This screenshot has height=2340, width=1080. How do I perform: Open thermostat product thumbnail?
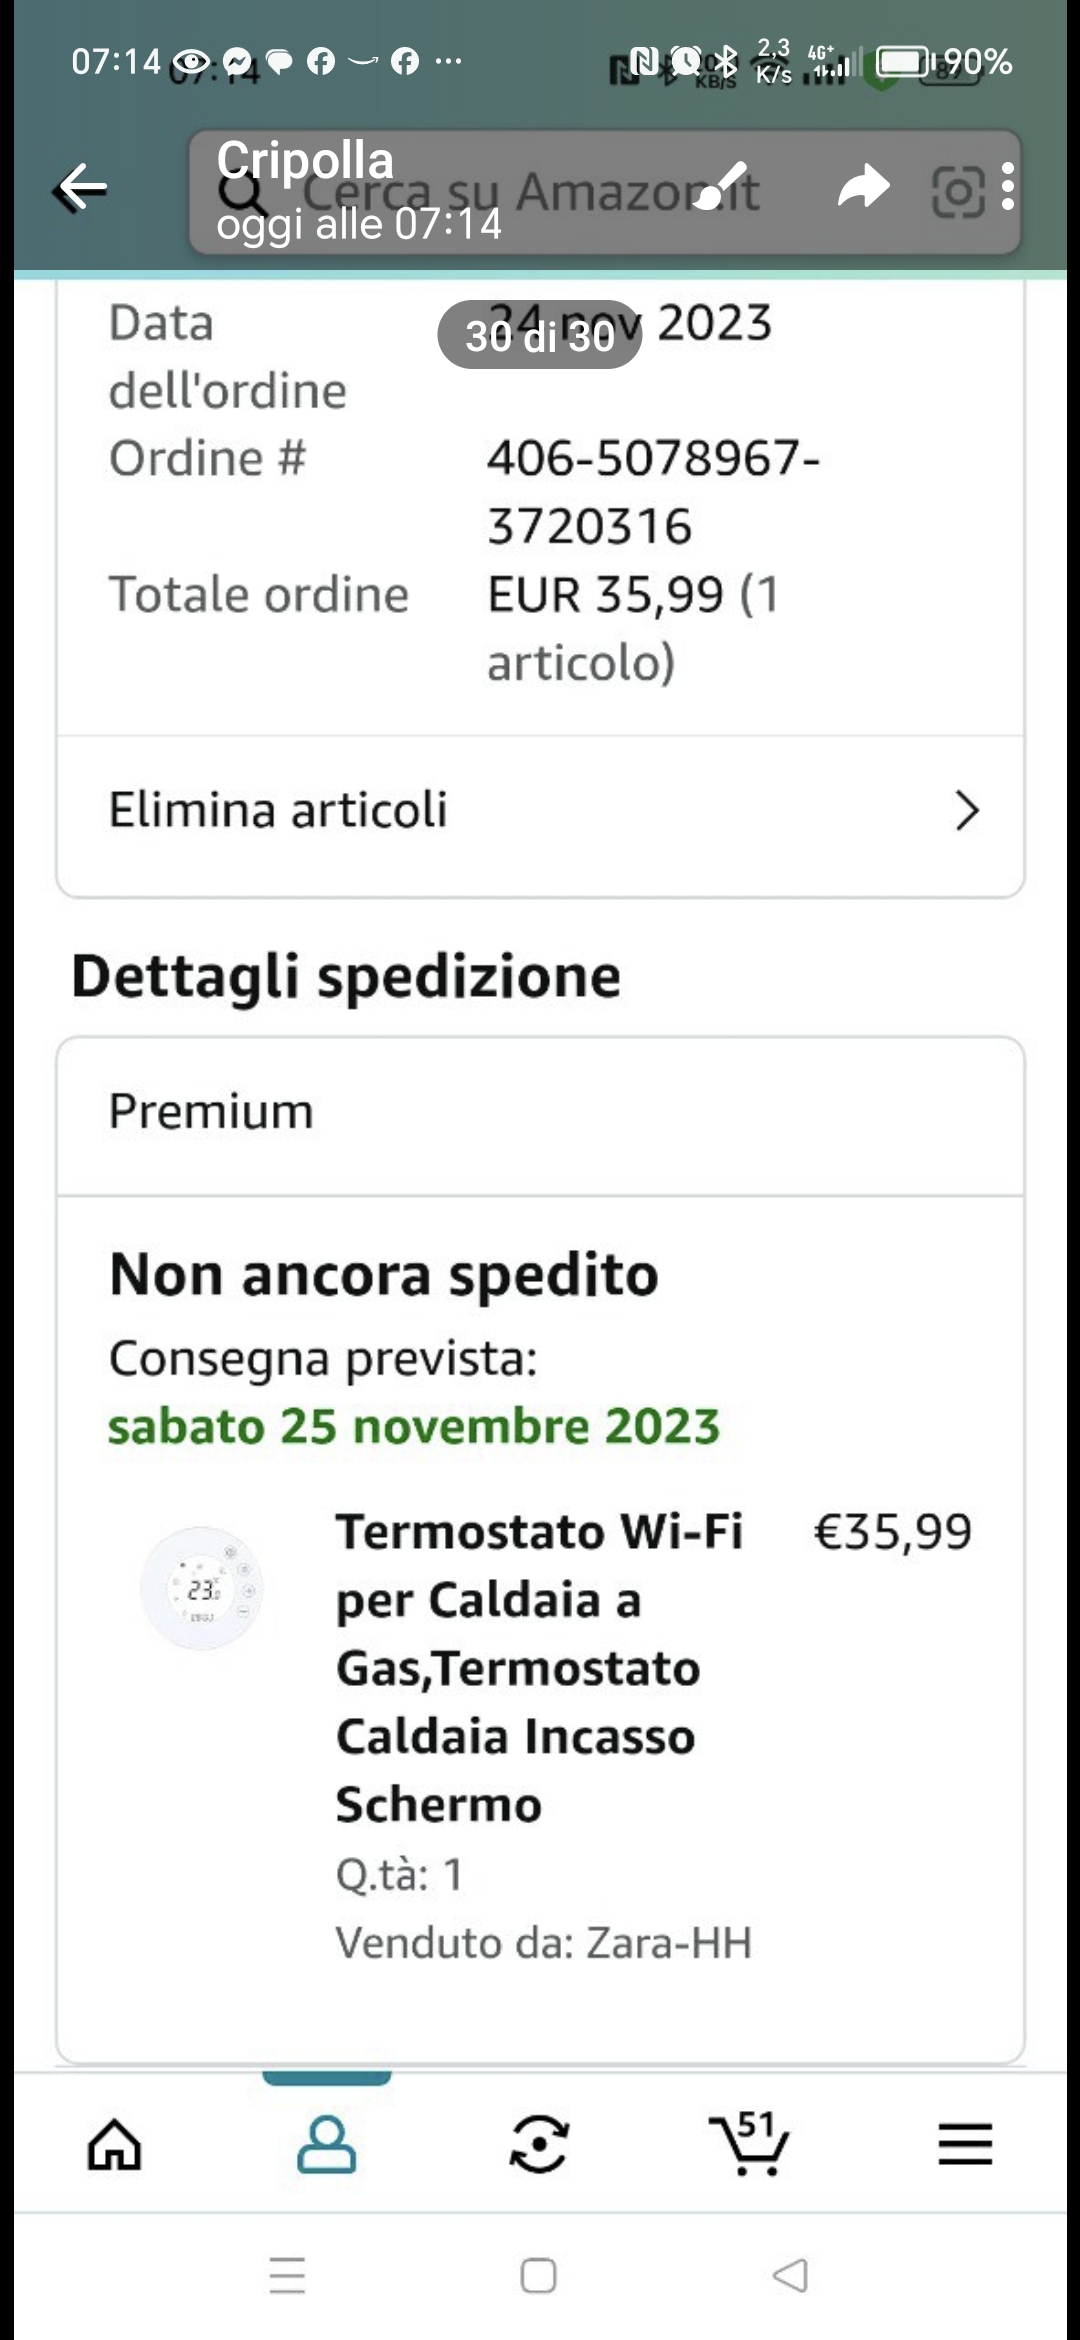point(202,1588)
